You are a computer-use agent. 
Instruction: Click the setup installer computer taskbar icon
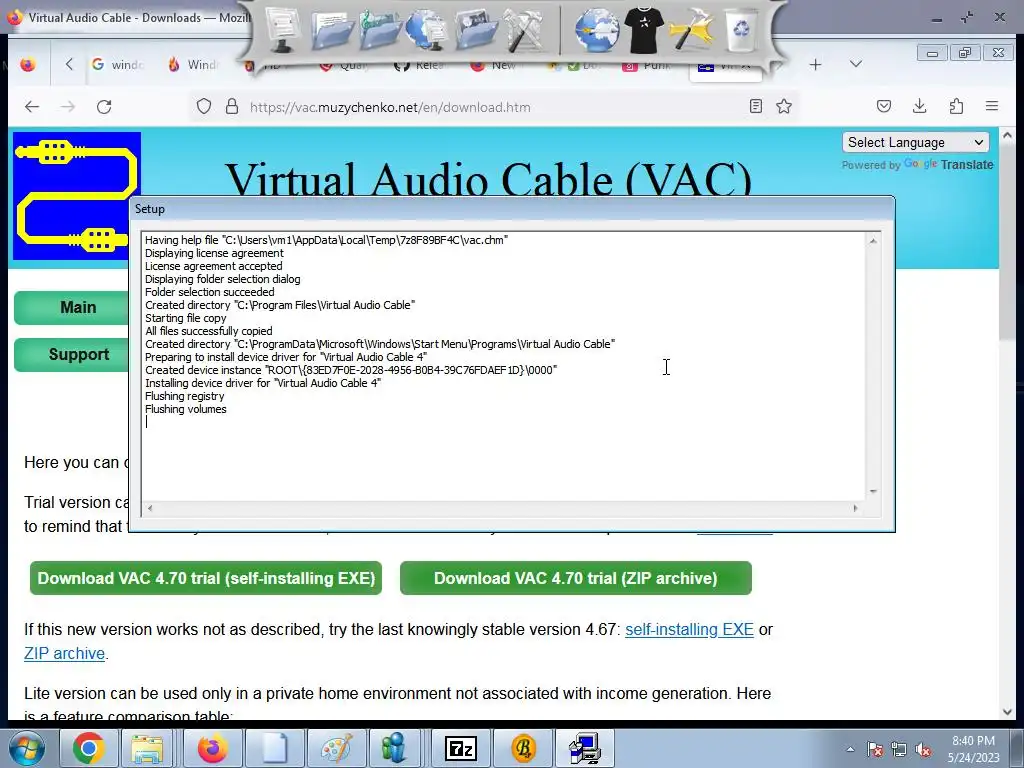pos(584,748)
